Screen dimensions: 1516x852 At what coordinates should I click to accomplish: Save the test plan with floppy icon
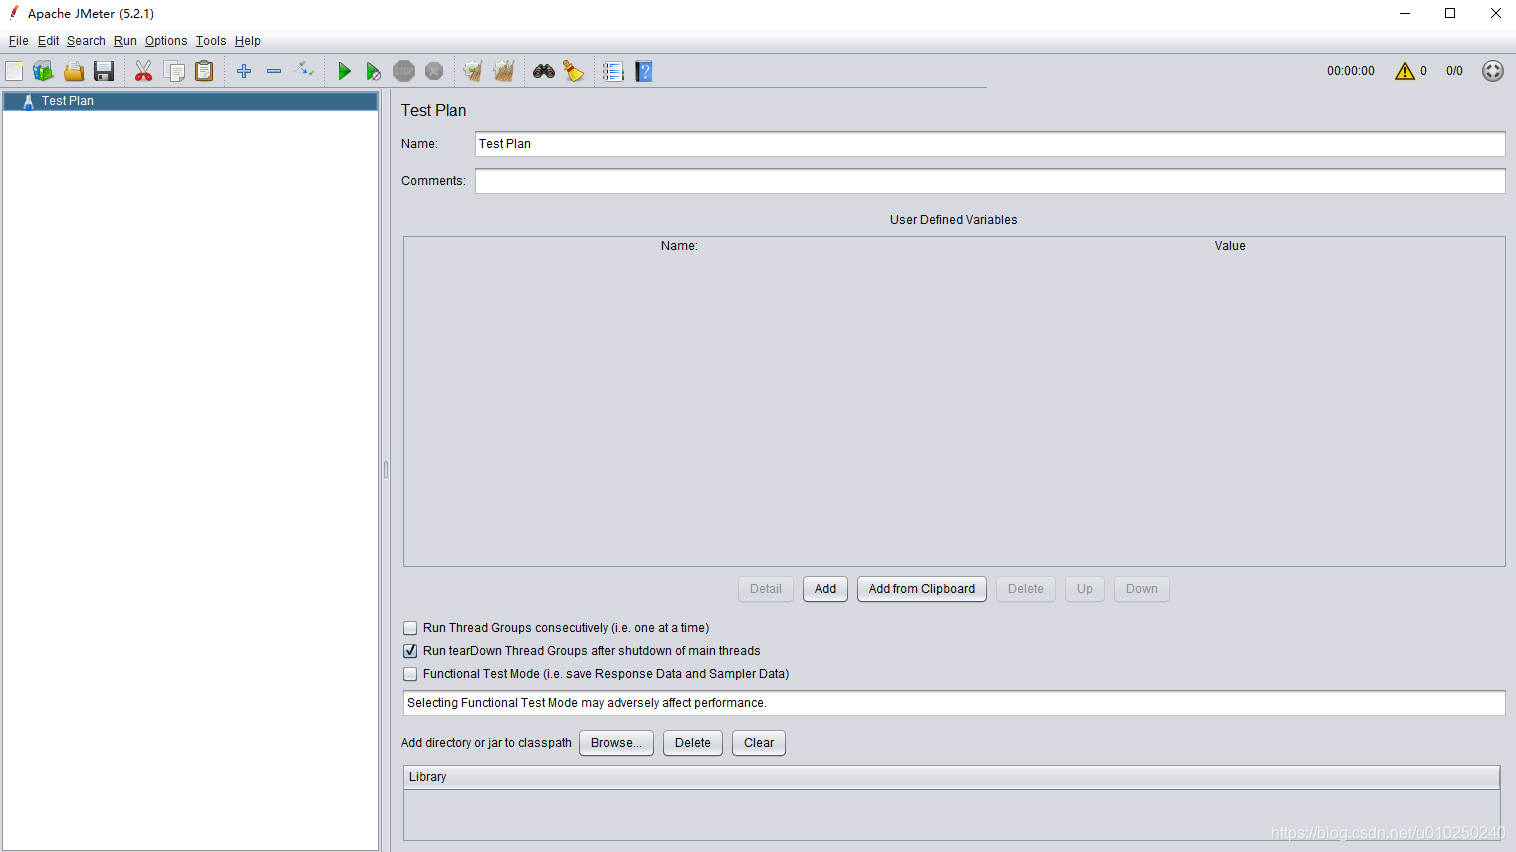104,71
